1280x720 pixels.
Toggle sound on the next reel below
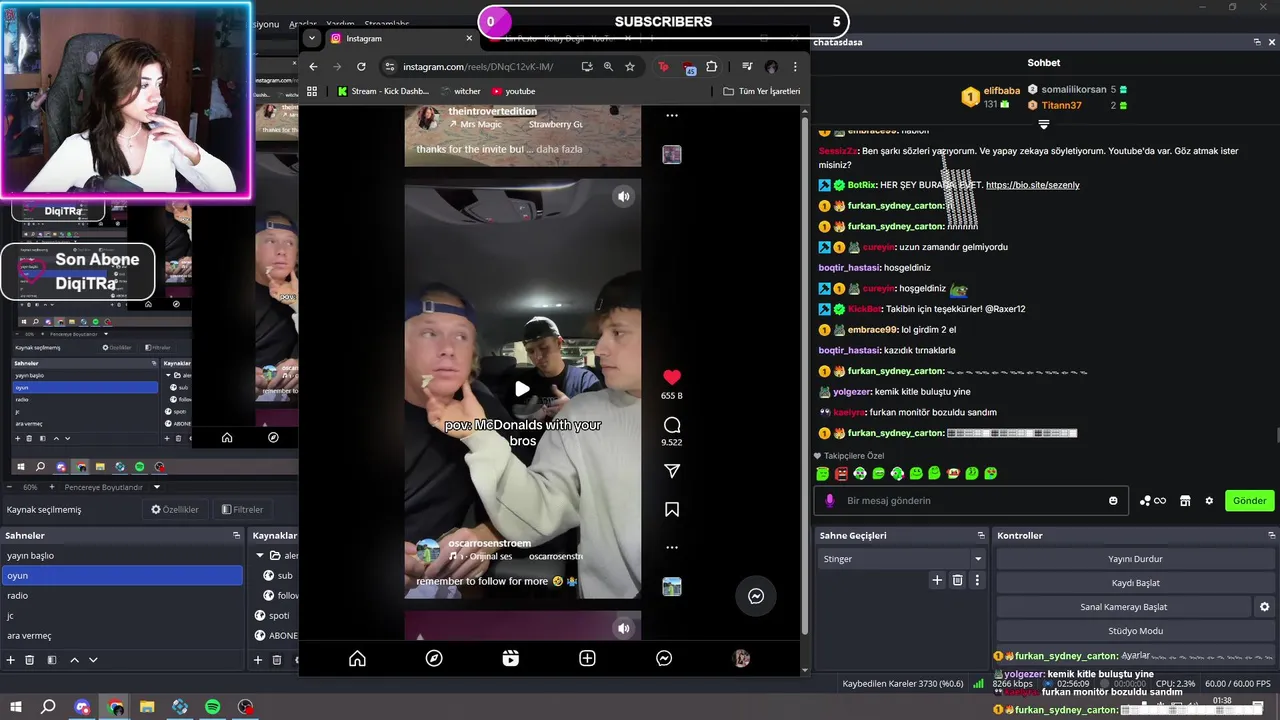coord(623,628)
